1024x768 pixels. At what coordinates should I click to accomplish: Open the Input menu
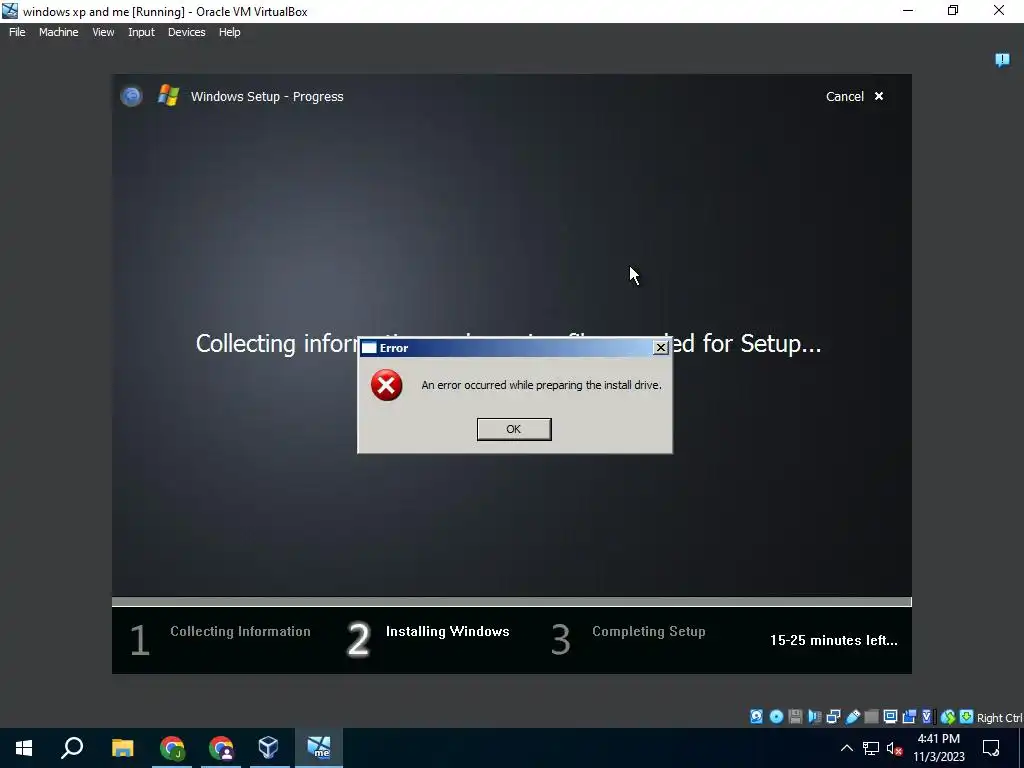(141, 32)
